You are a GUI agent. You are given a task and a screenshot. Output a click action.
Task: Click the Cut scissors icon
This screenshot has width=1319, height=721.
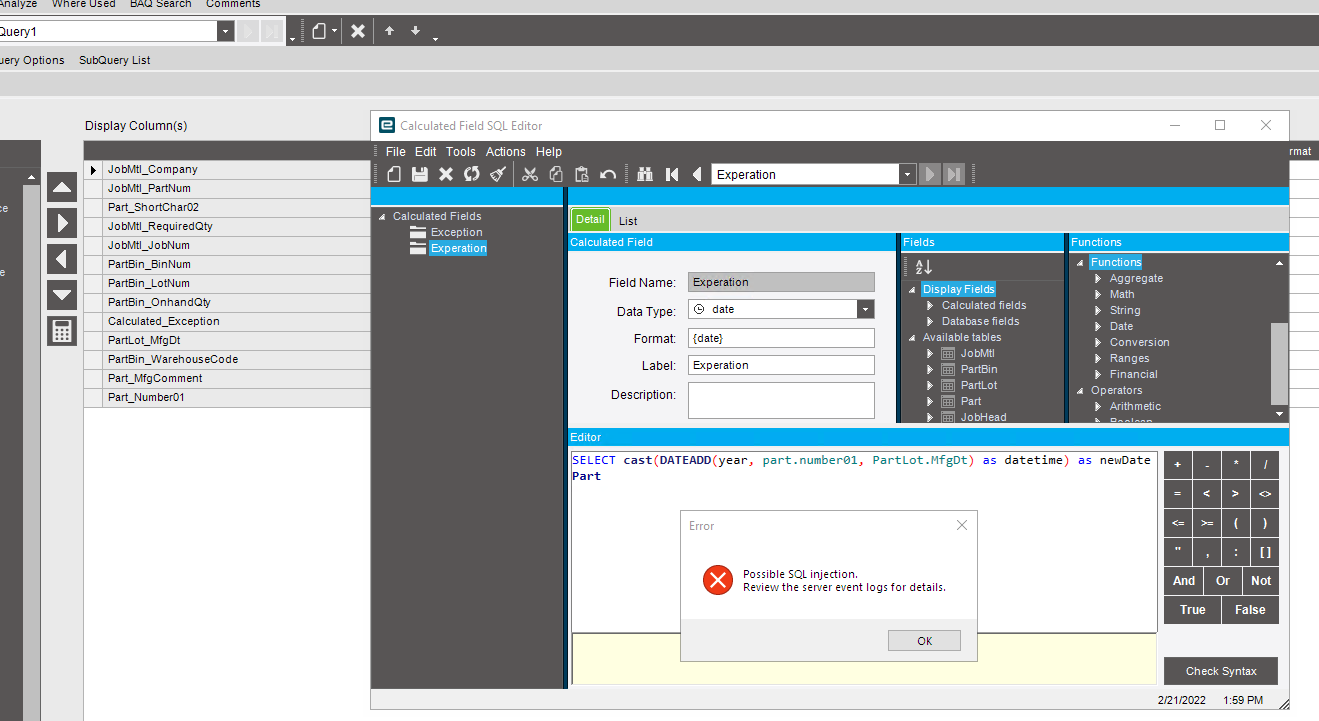tap(530, 174)
